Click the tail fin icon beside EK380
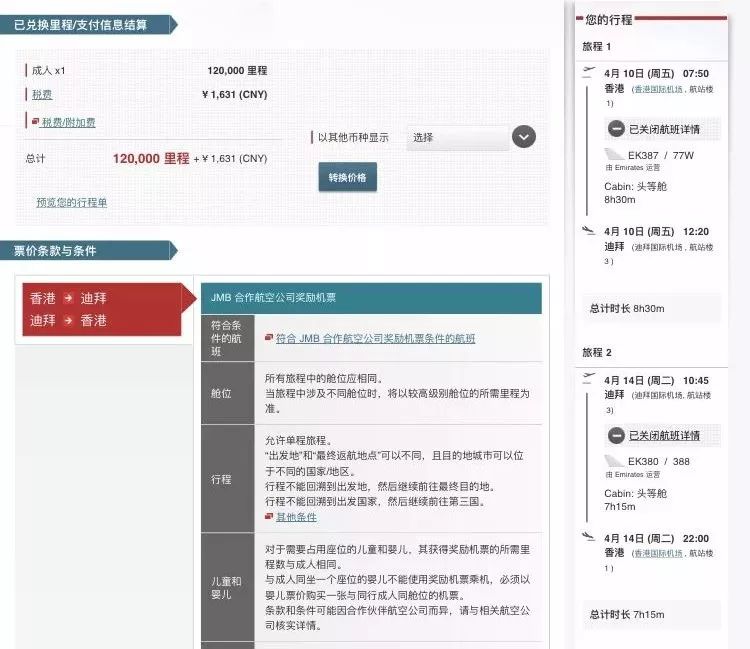Image resolution: width=750 pixels, height=649 pixels. [x=614, y=461]
